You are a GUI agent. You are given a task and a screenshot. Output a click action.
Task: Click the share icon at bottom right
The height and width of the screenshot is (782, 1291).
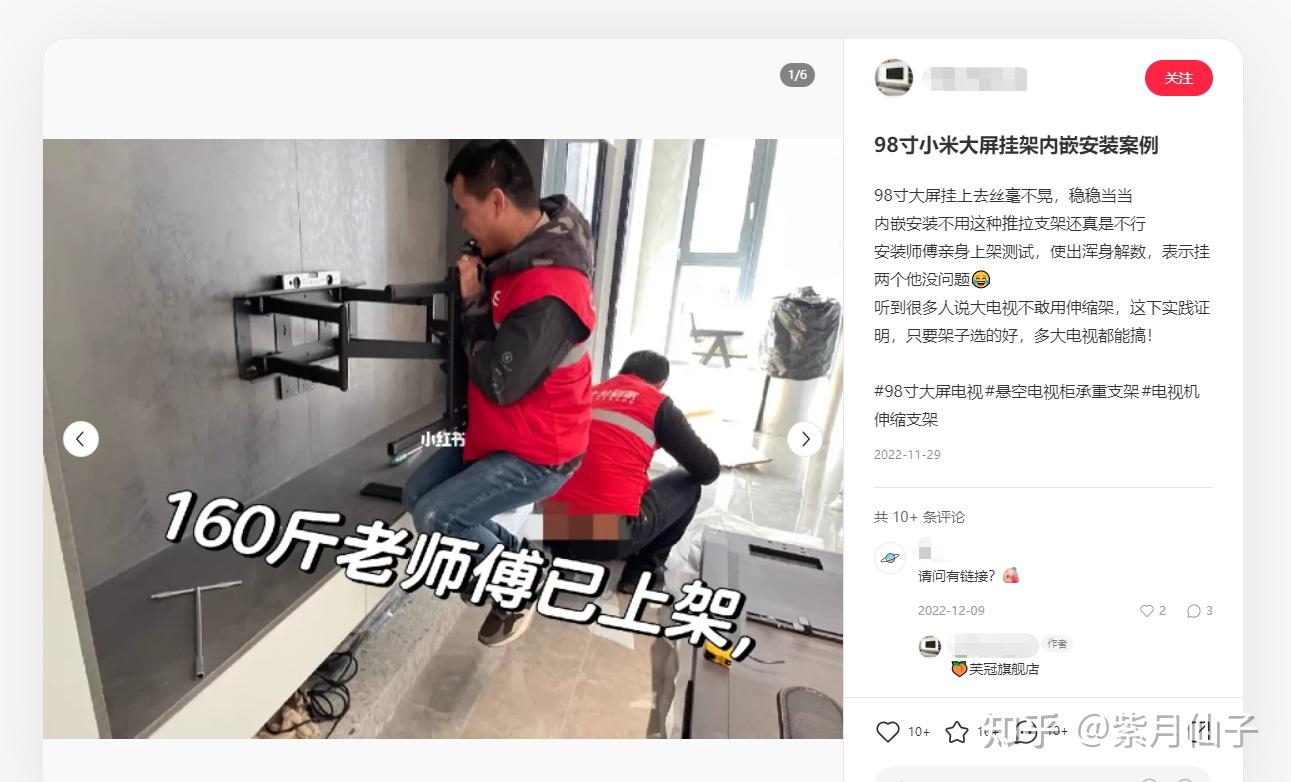1201,732
